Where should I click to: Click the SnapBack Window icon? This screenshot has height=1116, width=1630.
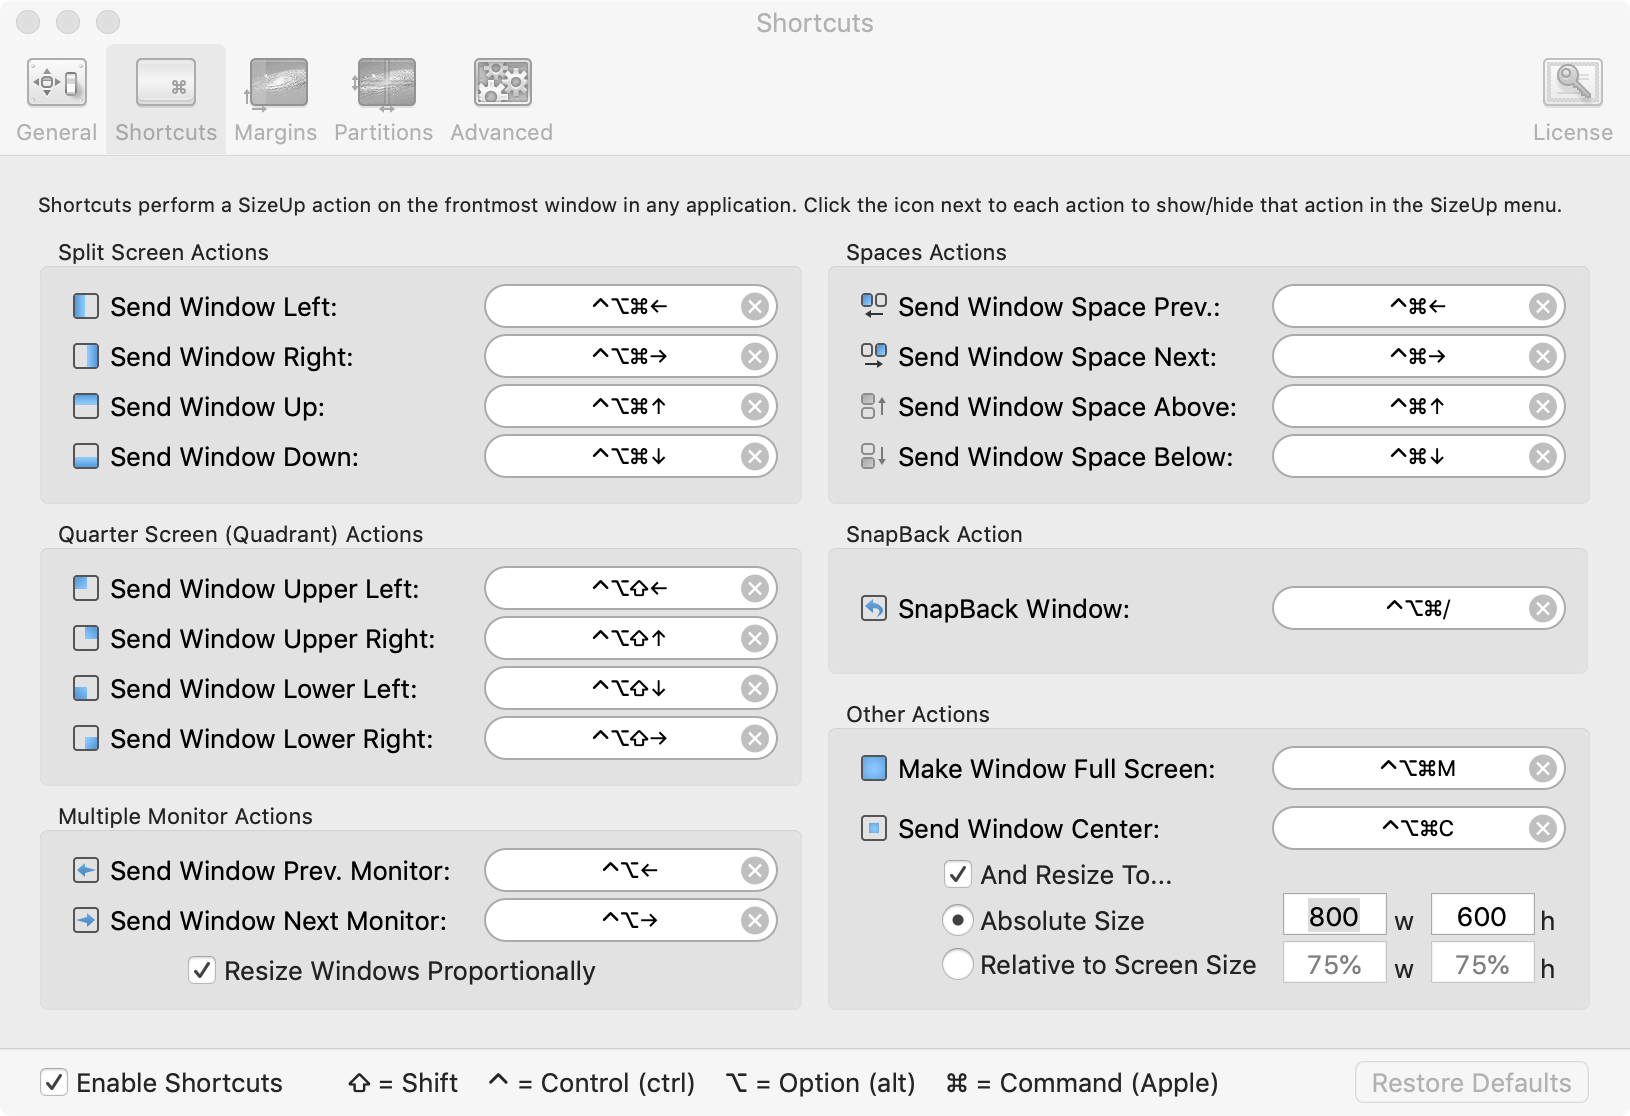(874, 608)
